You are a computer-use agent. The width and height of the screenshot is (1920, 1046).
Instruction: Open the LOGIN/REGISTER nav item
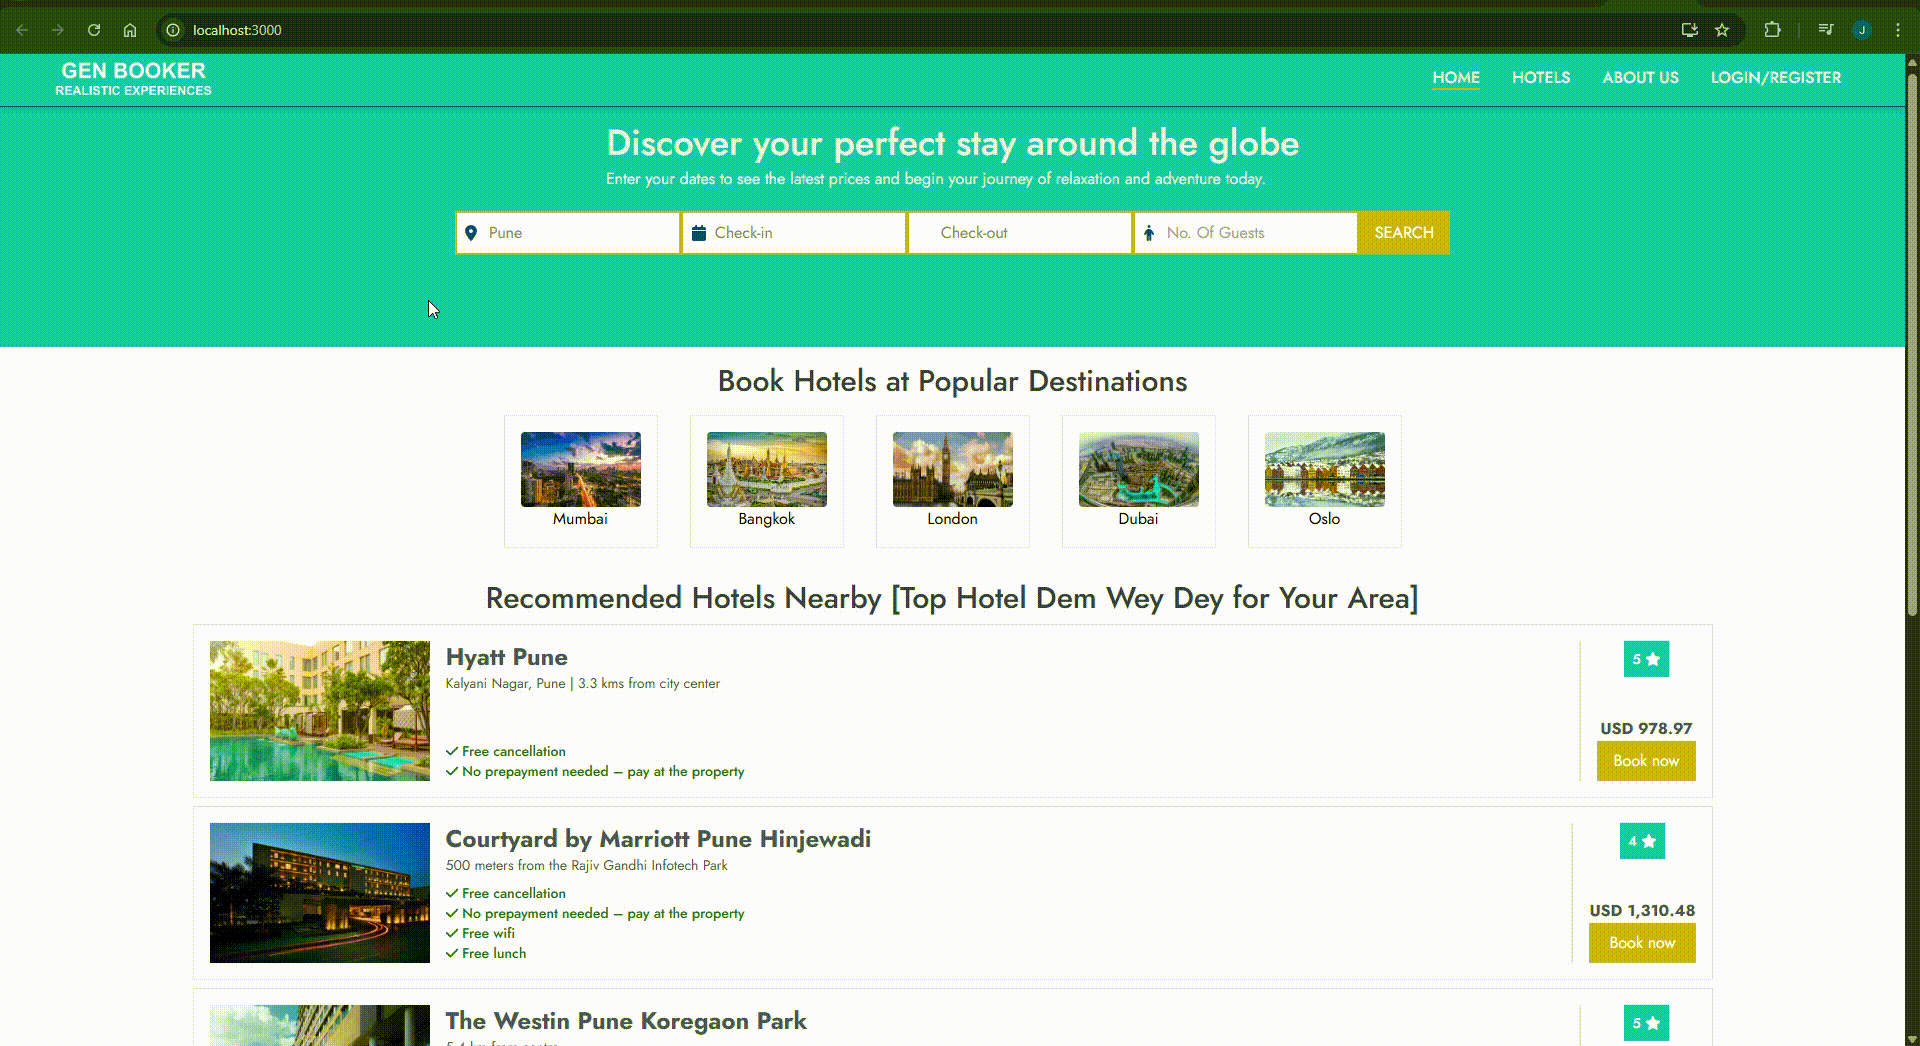pyautogui.click(x=1776, y=77)
